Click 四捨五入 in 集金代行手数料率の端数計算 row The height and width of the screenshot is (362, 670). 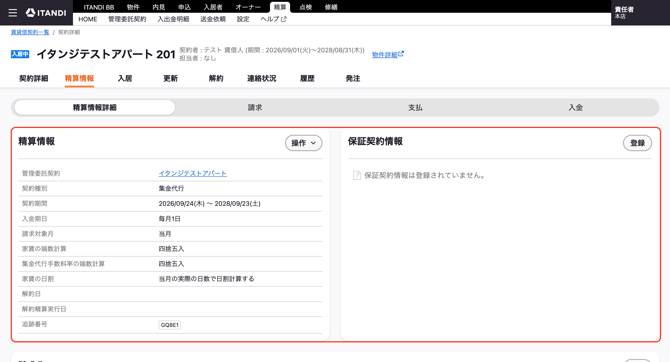(x=171, y=264)
